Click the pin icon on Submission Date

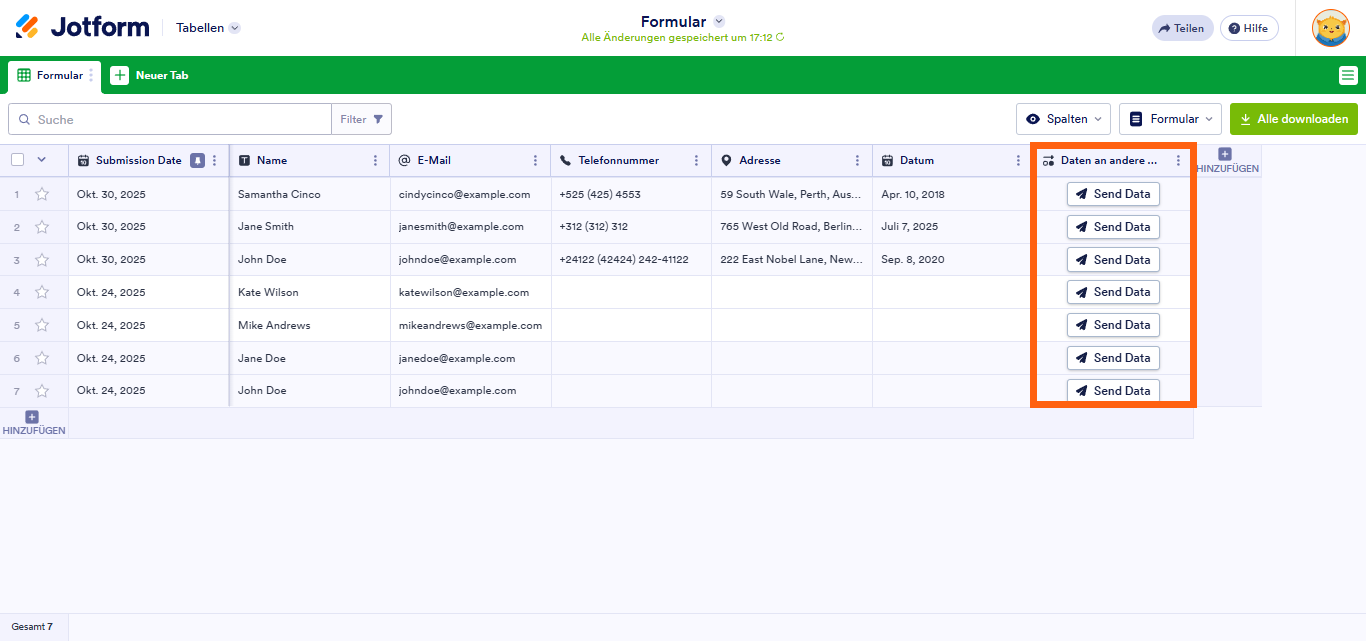[x=197, y=160]
